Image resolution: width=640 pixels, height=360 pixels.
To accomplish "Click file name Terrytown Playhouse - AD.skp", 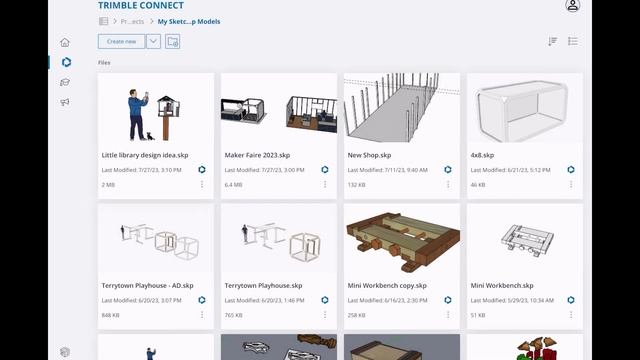I will pos(147,285).
